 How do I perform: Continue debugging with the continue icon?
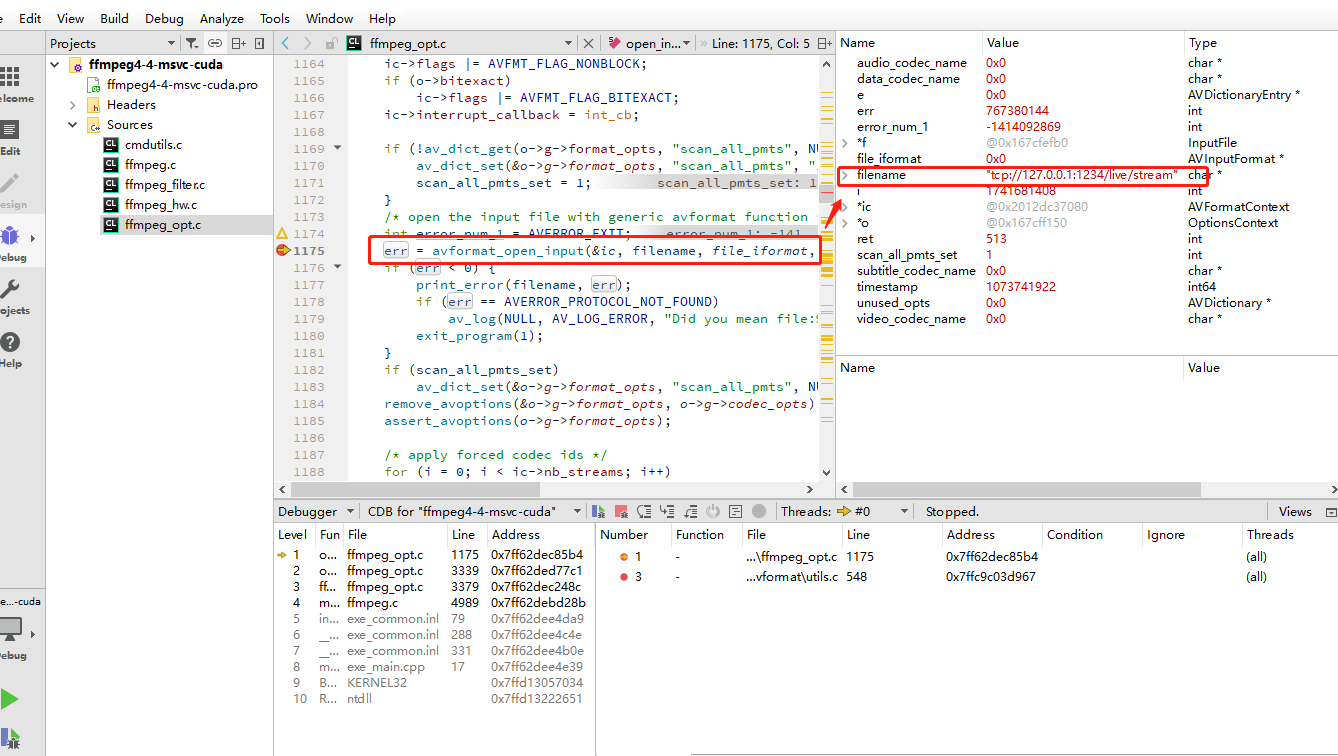pos(599,511)
